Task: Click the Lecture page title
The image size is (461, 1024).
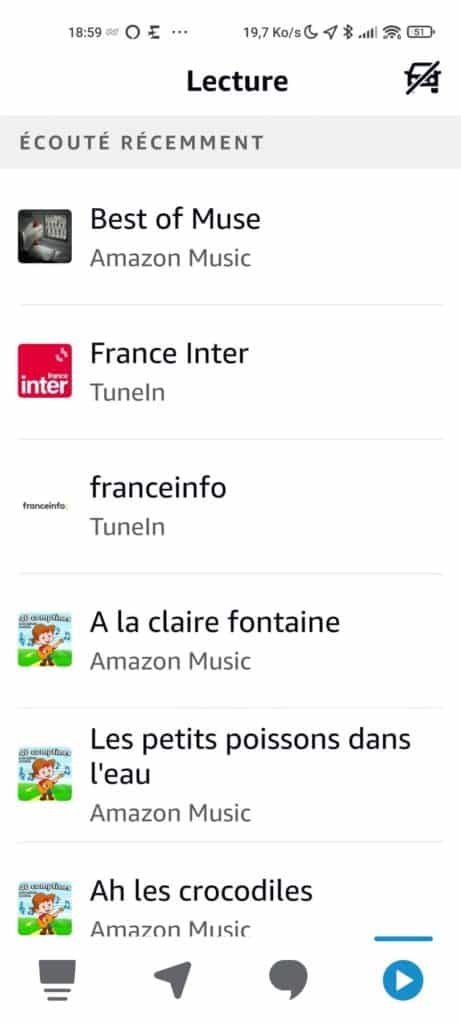Action: tap(237, 81)
